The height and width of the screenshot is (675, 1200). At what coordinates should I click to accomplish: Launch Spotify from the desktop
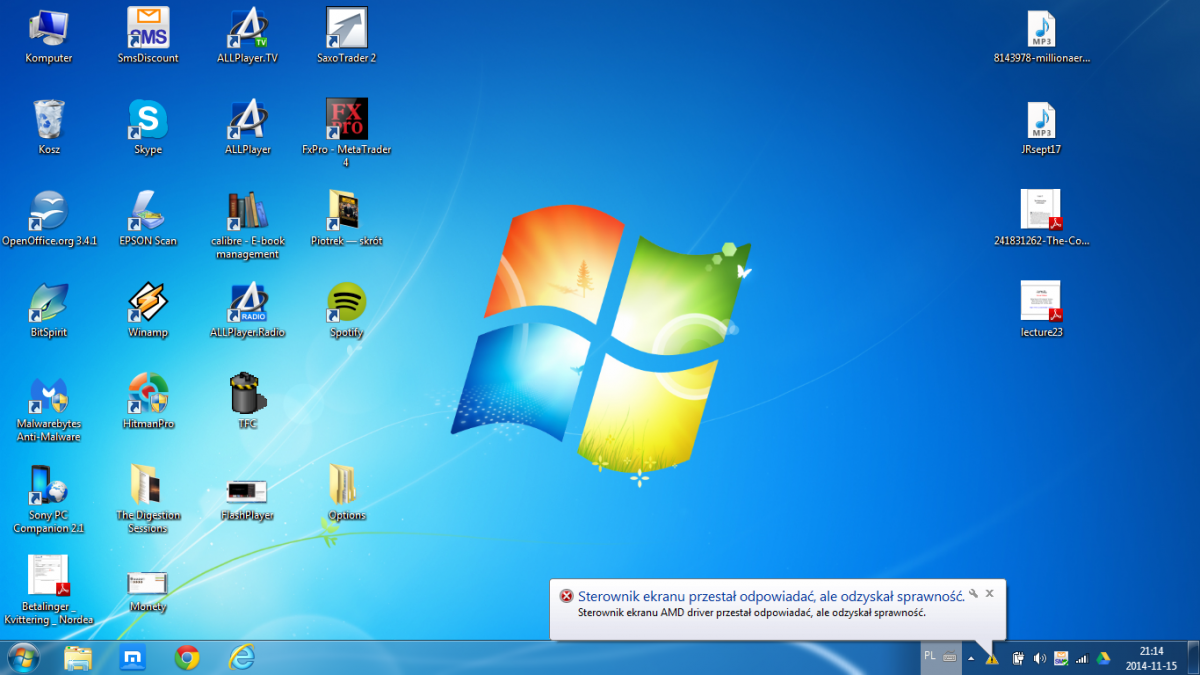[x=347, y=310]
